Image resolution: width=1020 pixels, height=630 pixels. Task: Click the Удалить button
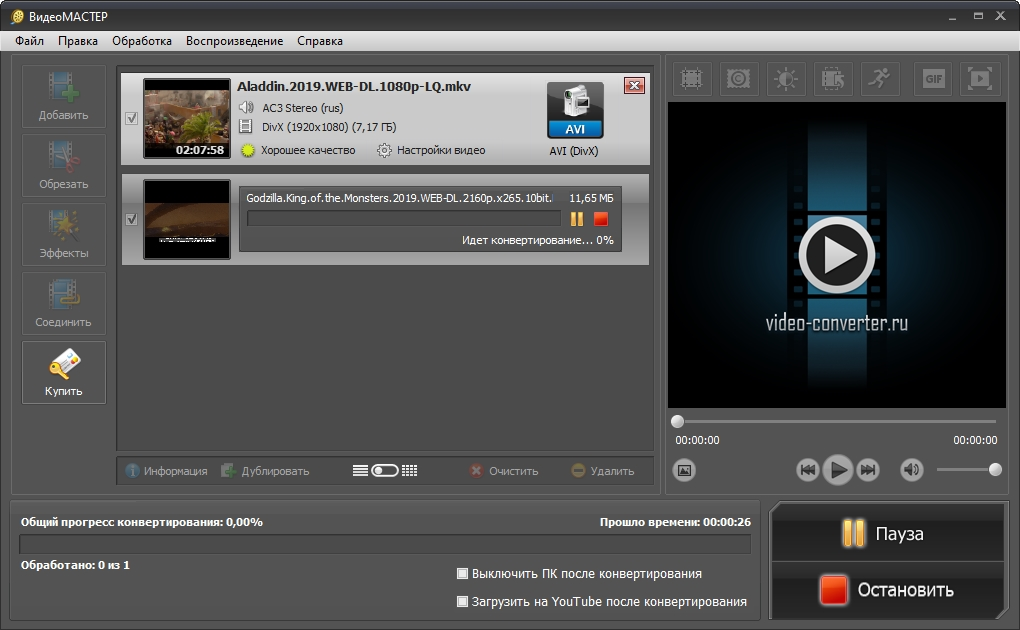[602, 471]
